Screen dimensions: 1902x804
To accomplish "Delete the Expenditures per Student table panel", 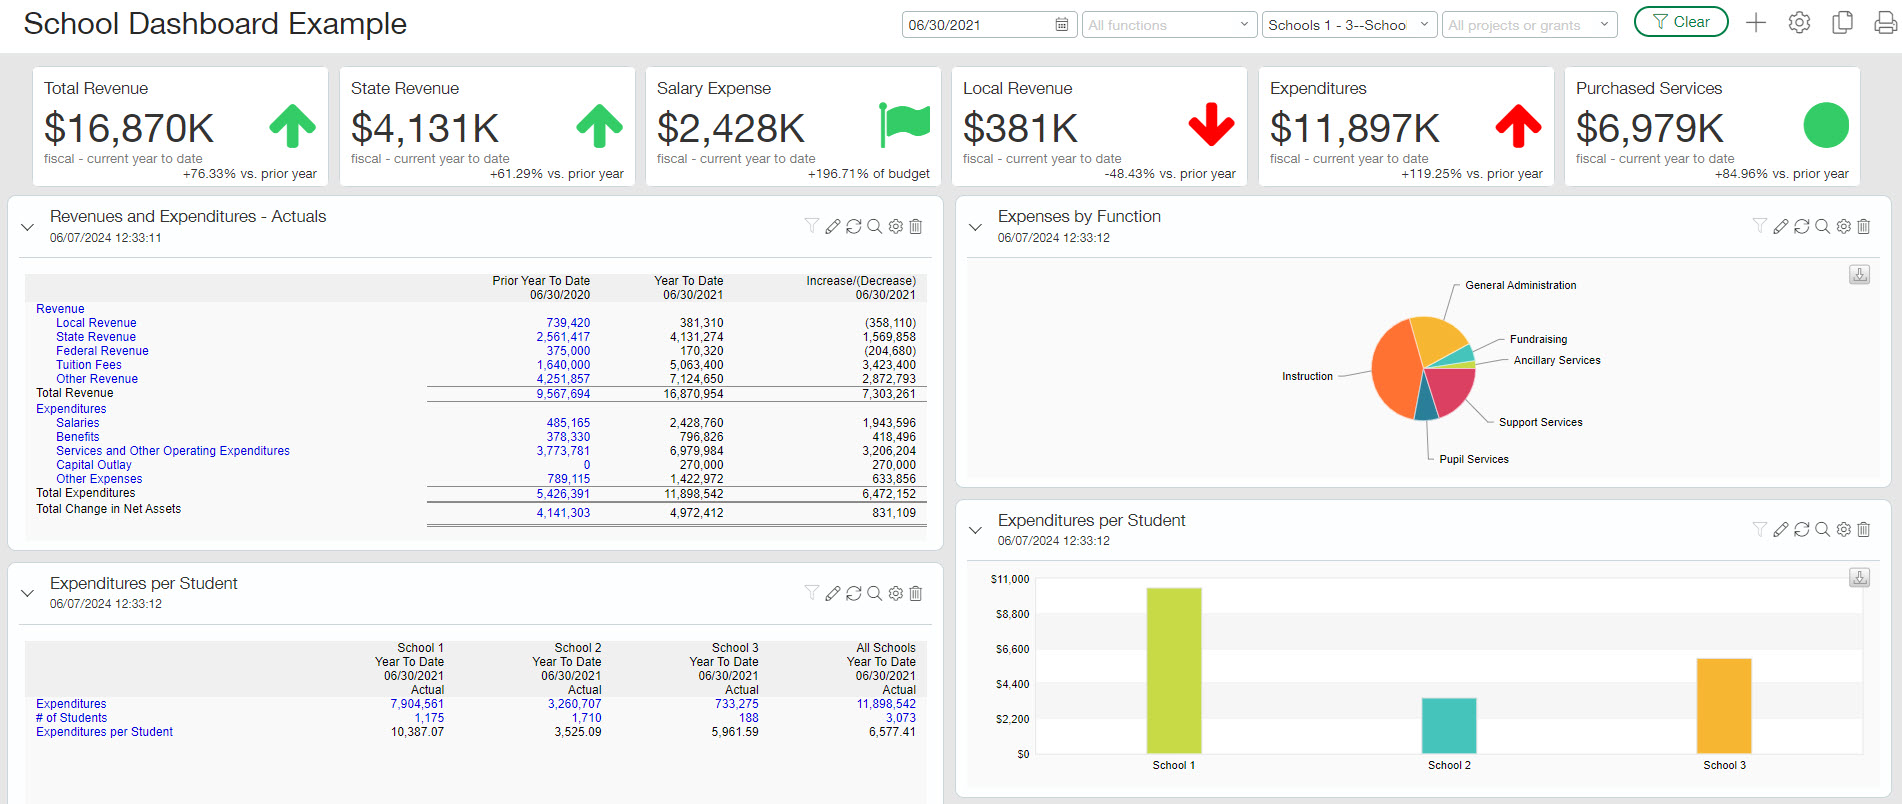I will (x=915, y=594).
